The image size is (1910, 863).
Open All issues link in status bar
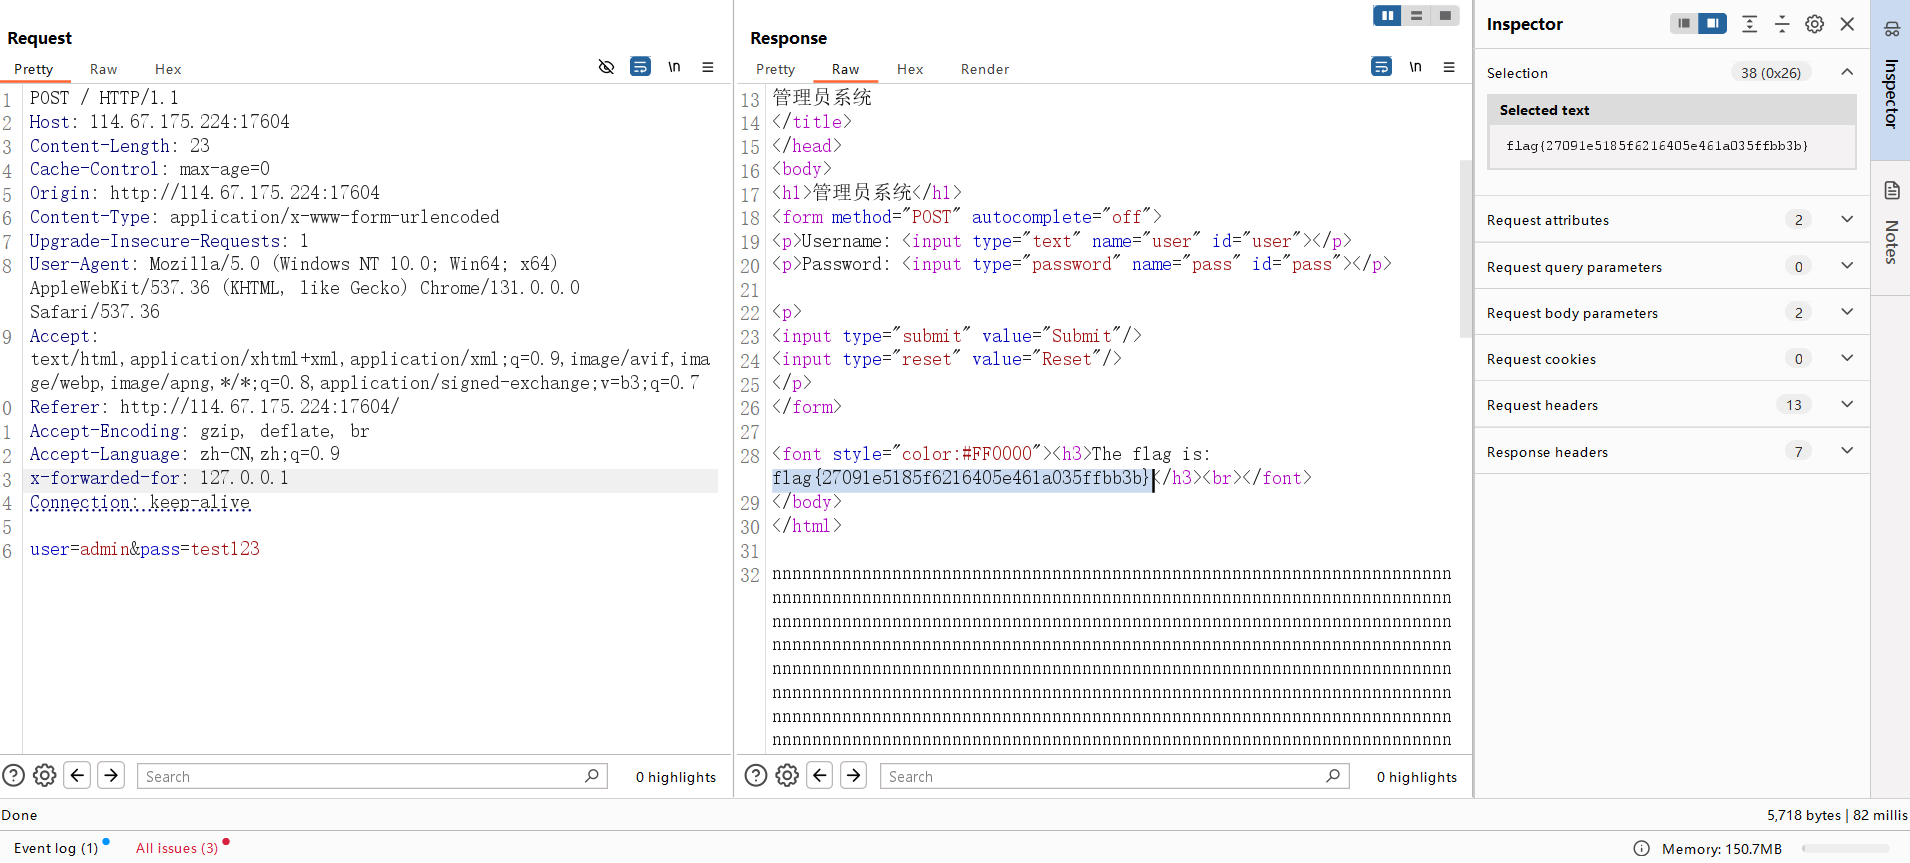coord(177,848)
